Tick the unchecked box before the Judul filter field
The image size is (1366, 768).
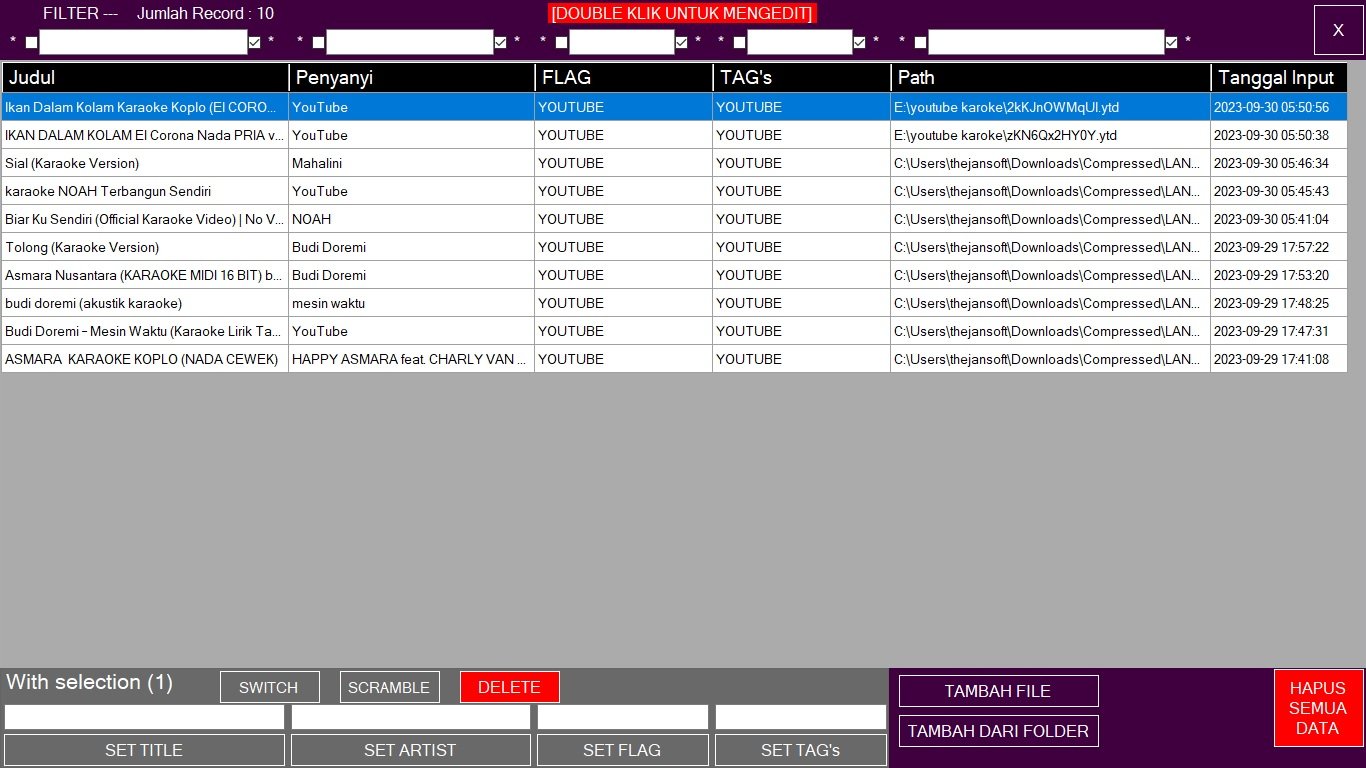click(x=31, y=42)
